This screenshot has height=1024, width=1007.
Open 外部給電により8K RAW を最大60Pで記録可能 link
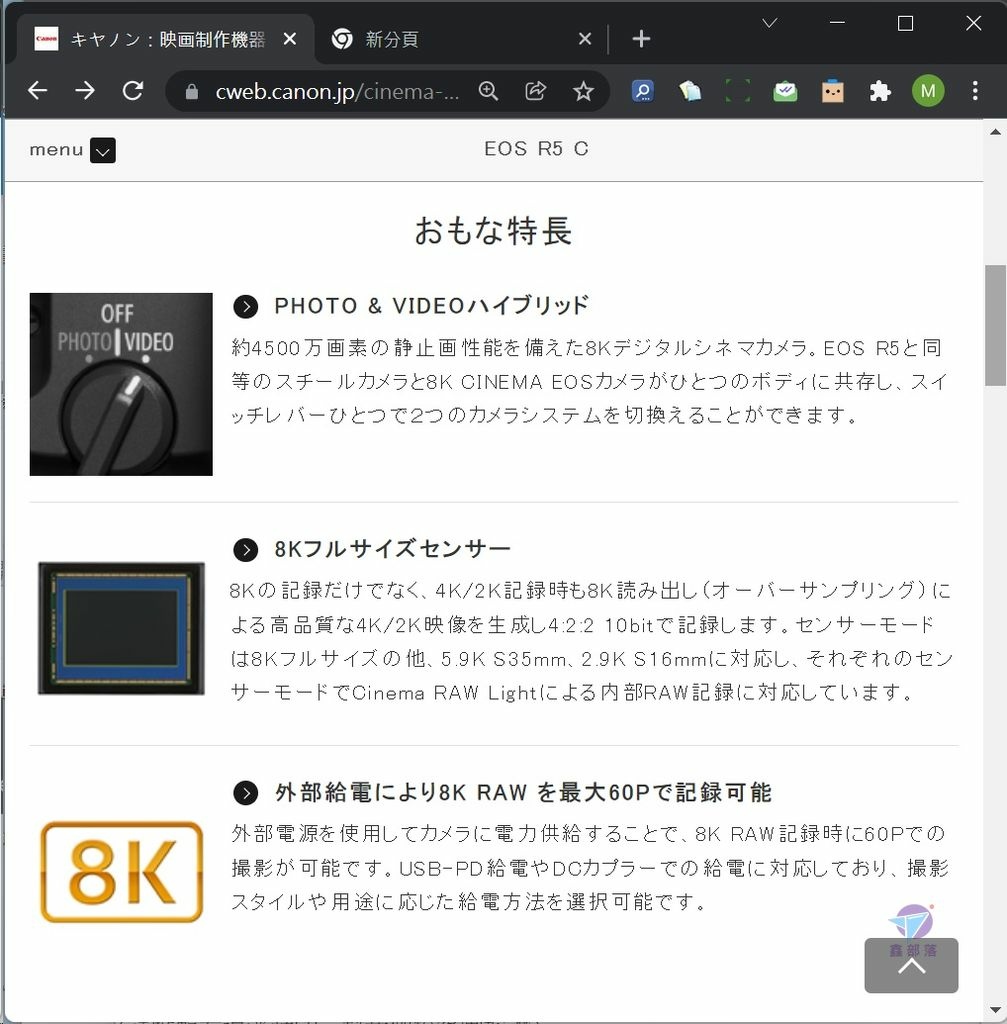[523, 792]
